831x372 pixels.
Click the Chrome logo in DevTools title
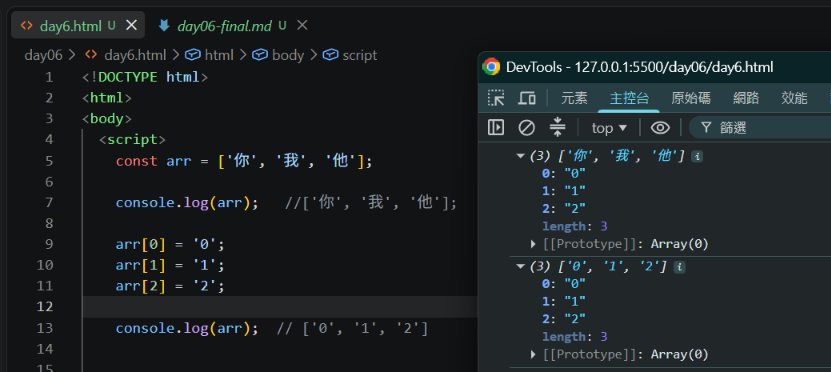coord(491,67)
